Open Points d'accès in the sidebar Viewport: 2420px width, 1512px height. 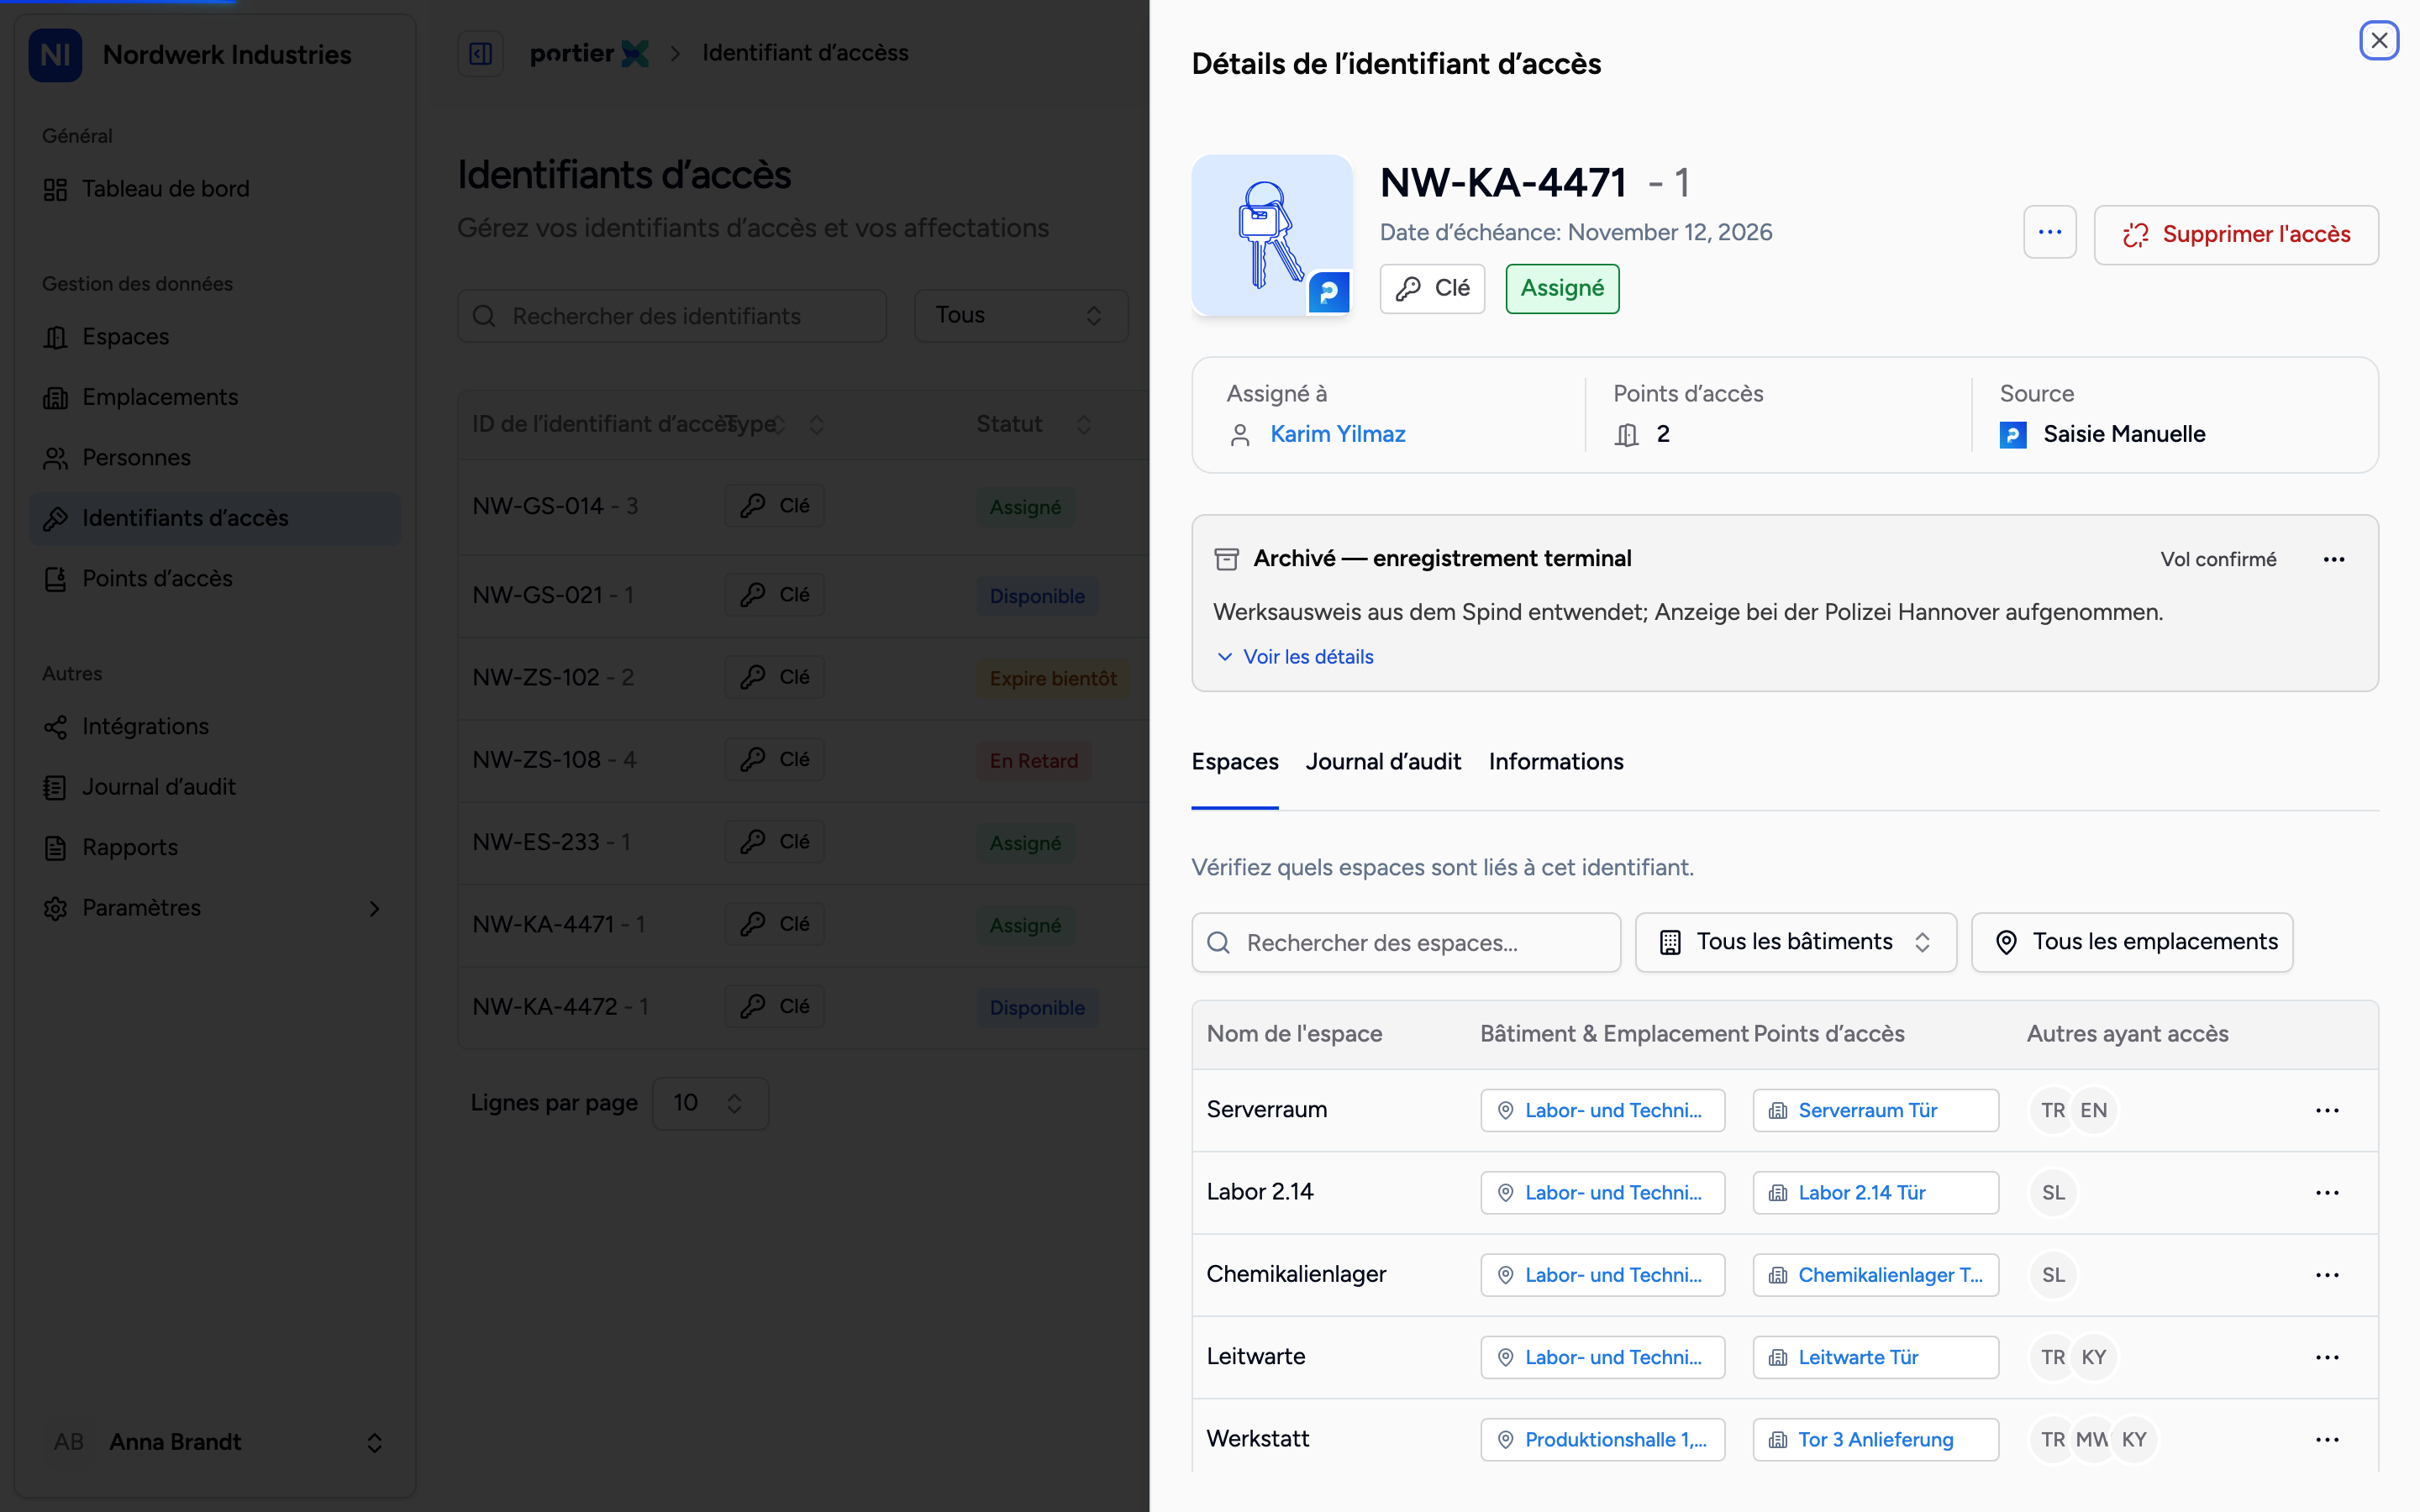click(215, 579)
